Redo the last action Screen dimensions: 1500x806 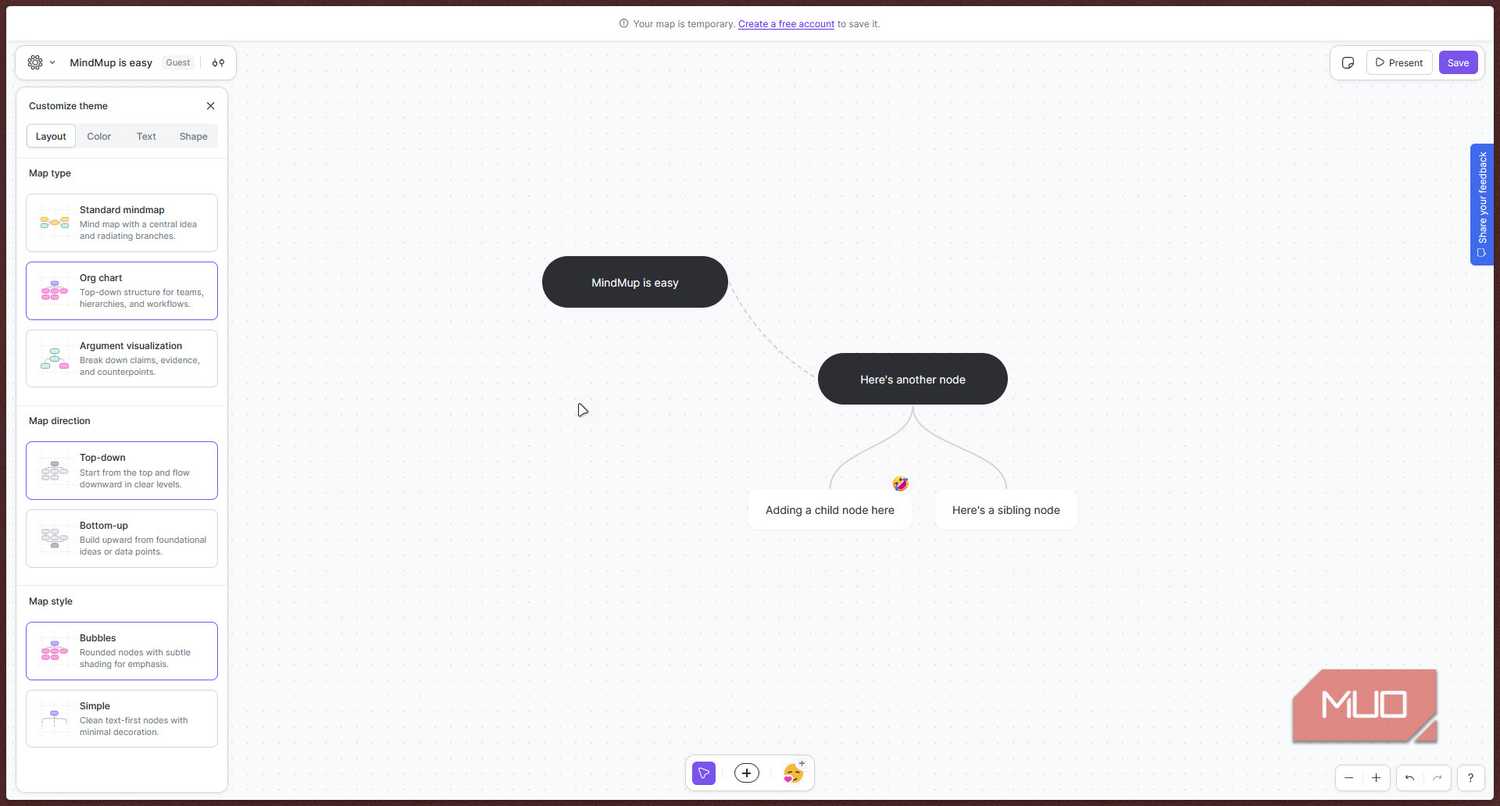coord(1437,778)
